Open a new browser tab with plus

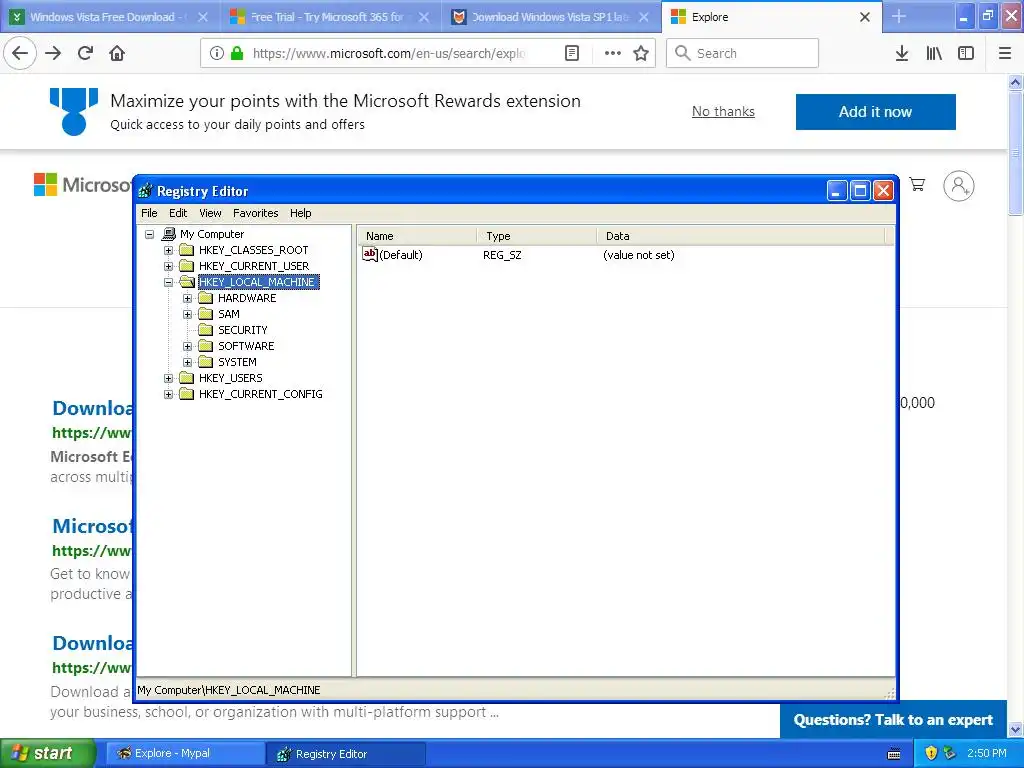(x=899, y=16)
